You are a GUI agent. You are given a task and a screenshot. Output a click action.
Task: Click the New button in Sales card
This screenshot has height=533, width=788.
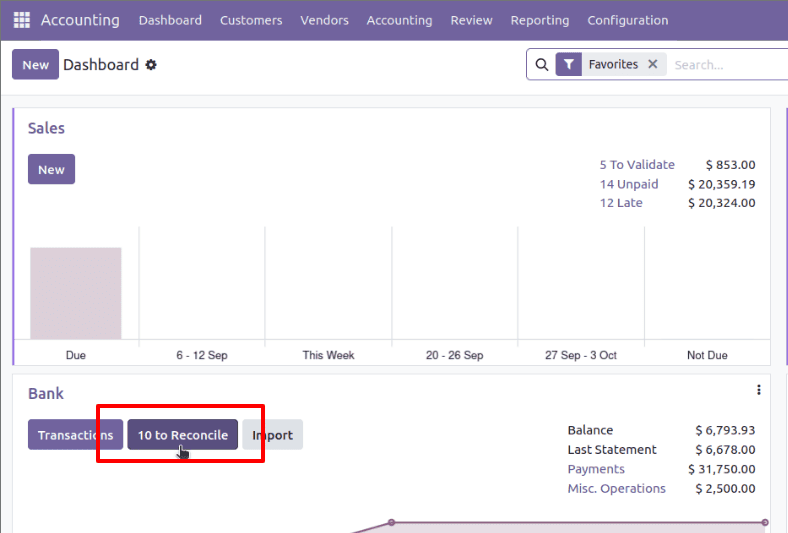(x=51, y=169)
